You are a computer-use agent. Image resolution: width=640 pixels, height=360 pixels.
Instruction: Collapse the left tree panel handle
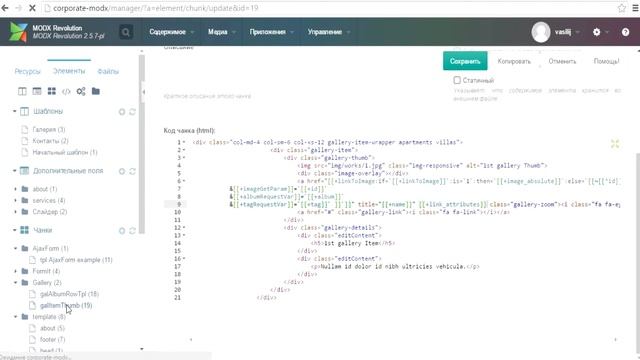pos(143,92)
